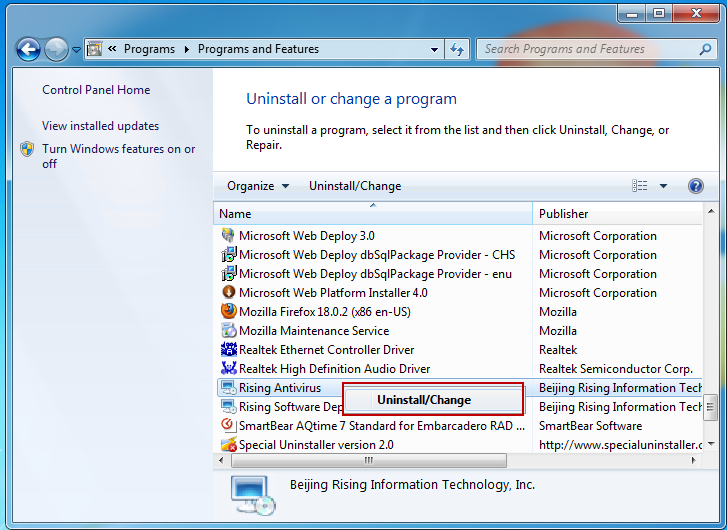Click SmartBear Software publisher cell
The width and height of the screenshot is (727, 530).
pos(590,426)
